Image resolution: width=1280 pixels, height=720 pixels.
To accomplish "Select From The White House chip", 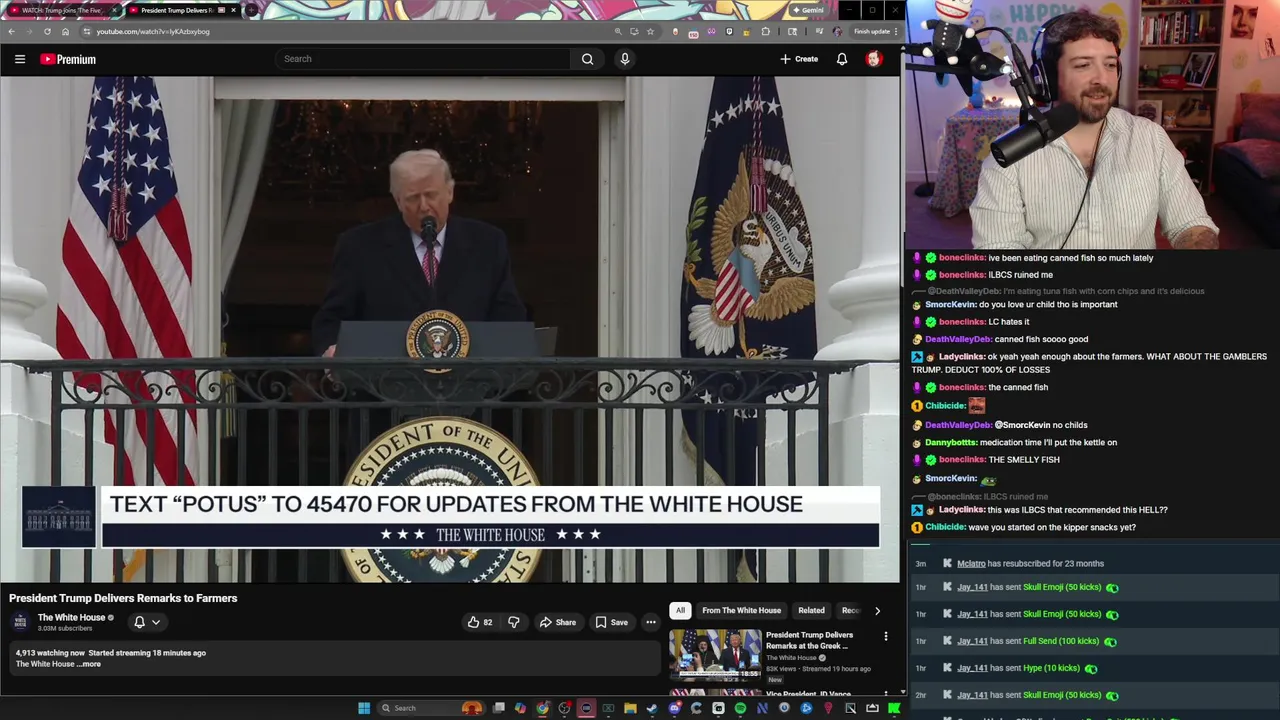I will [741, 610].
